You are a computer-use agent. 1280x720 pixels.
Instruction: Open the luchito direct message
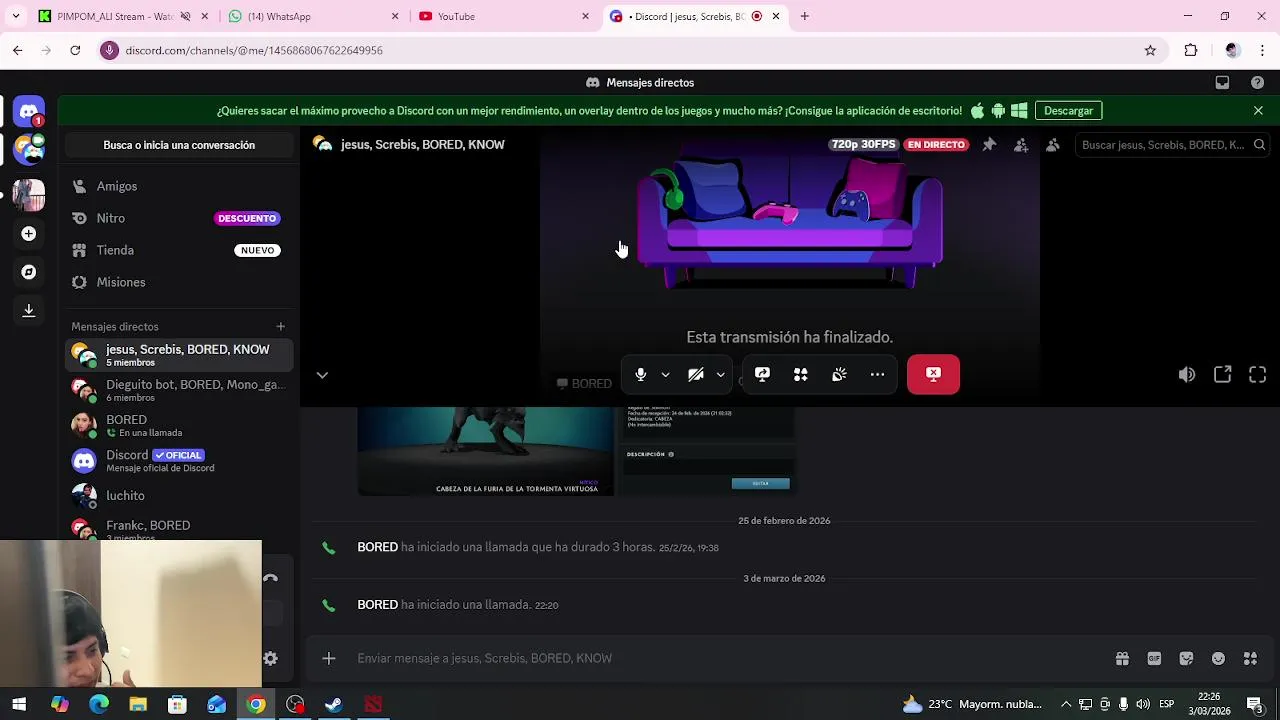(x=179, y=495)
